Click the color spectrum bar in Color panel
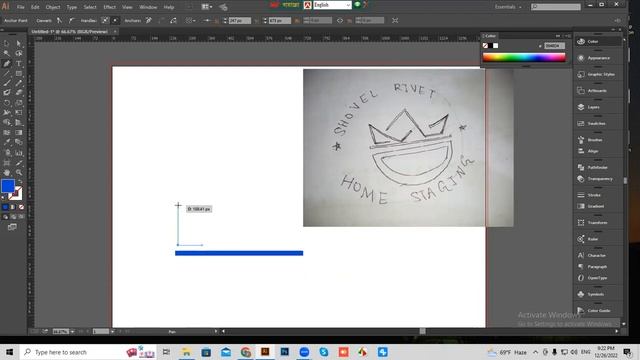This screenshot has height=360, width=640. [524, 57]
